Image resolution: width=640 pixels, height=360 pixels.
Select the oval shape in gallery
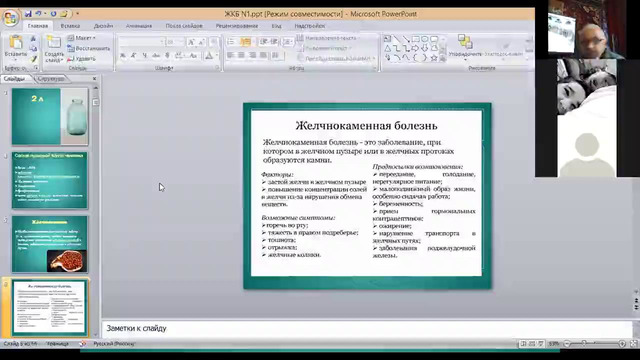pyautogui.click(x=425, y=39)
